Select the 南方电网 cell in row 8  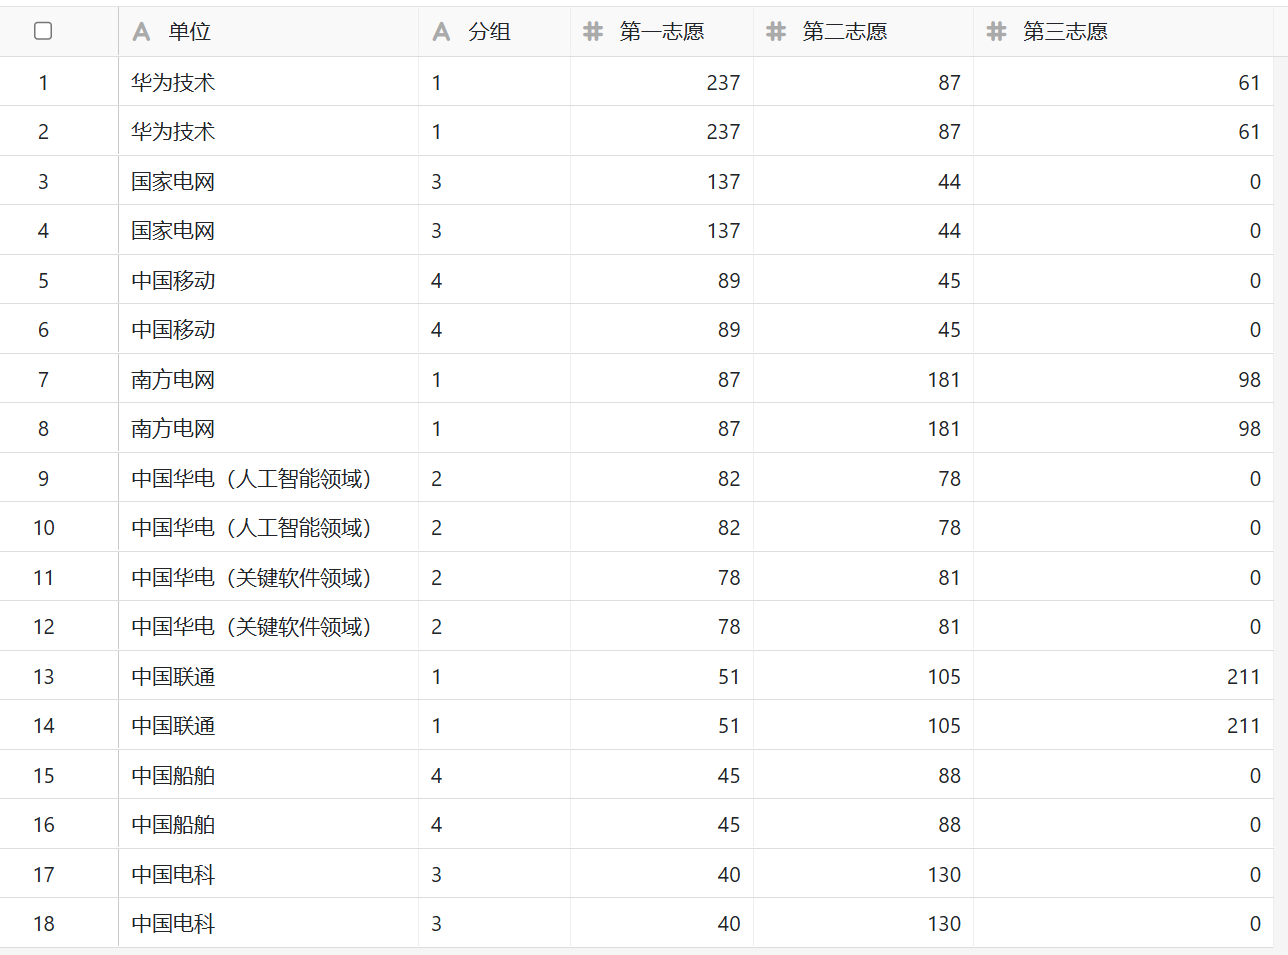[173, 429]
